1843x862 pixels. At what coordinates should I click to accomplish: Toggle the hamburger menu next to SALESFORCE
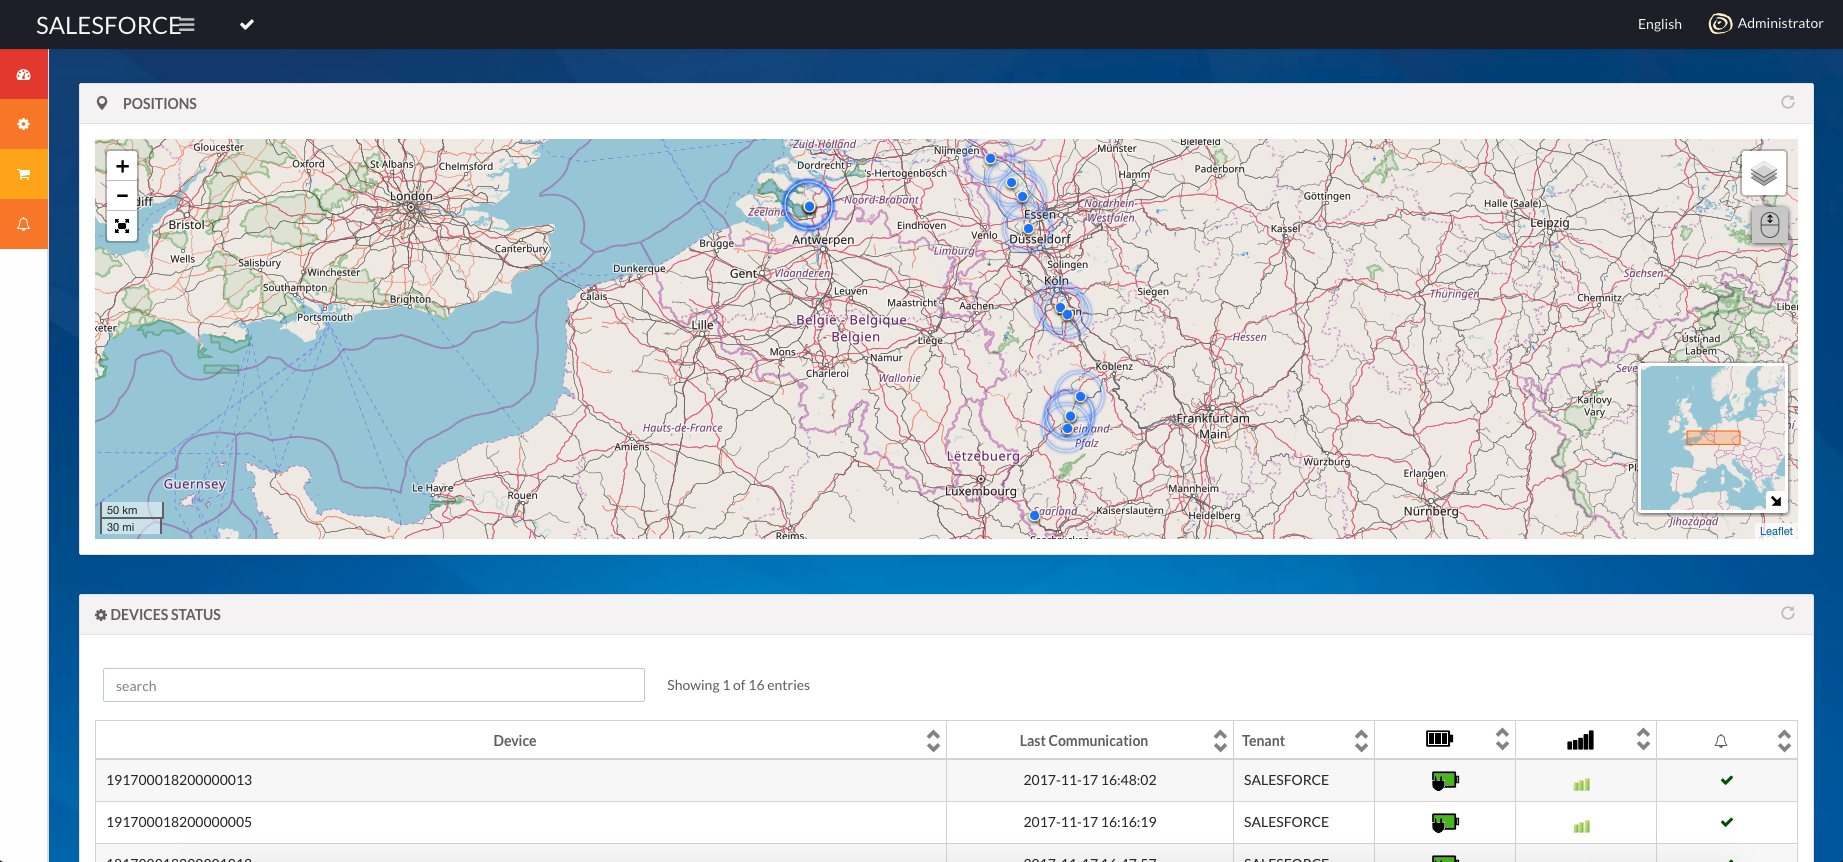click(x=186, y=25)
